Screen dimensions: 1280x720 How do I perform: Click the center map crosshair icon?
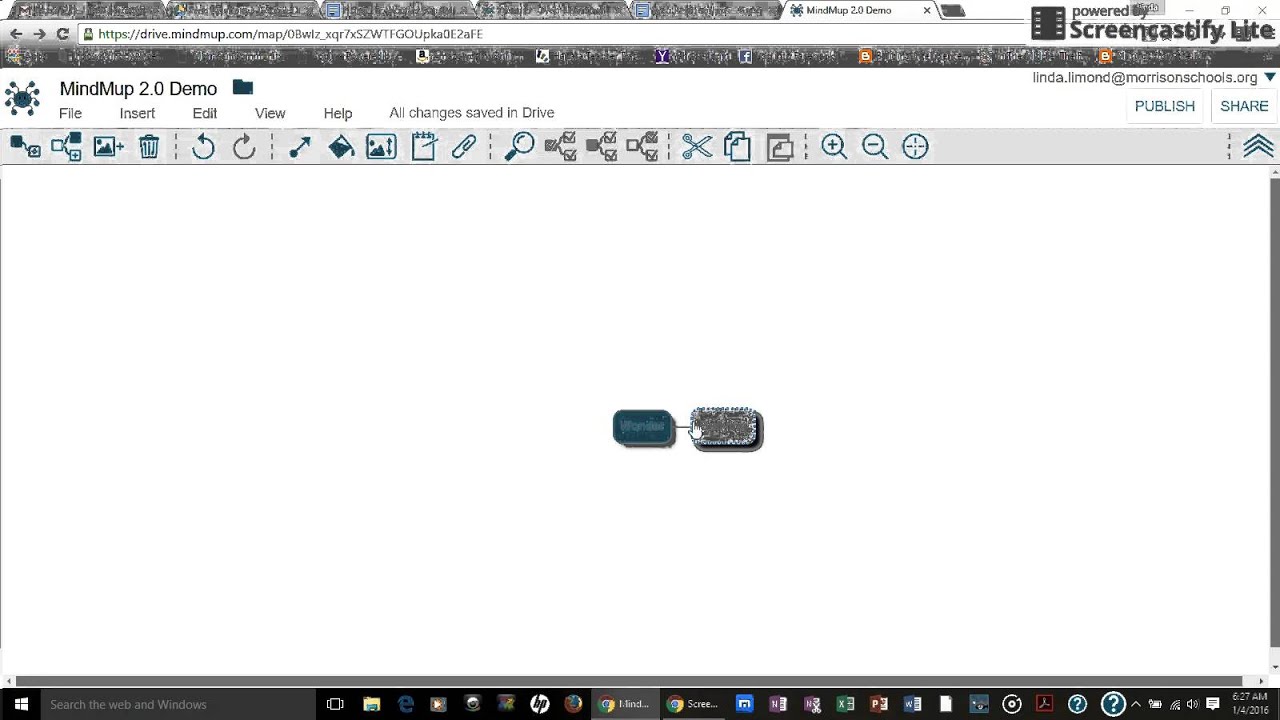click(915, 147)
